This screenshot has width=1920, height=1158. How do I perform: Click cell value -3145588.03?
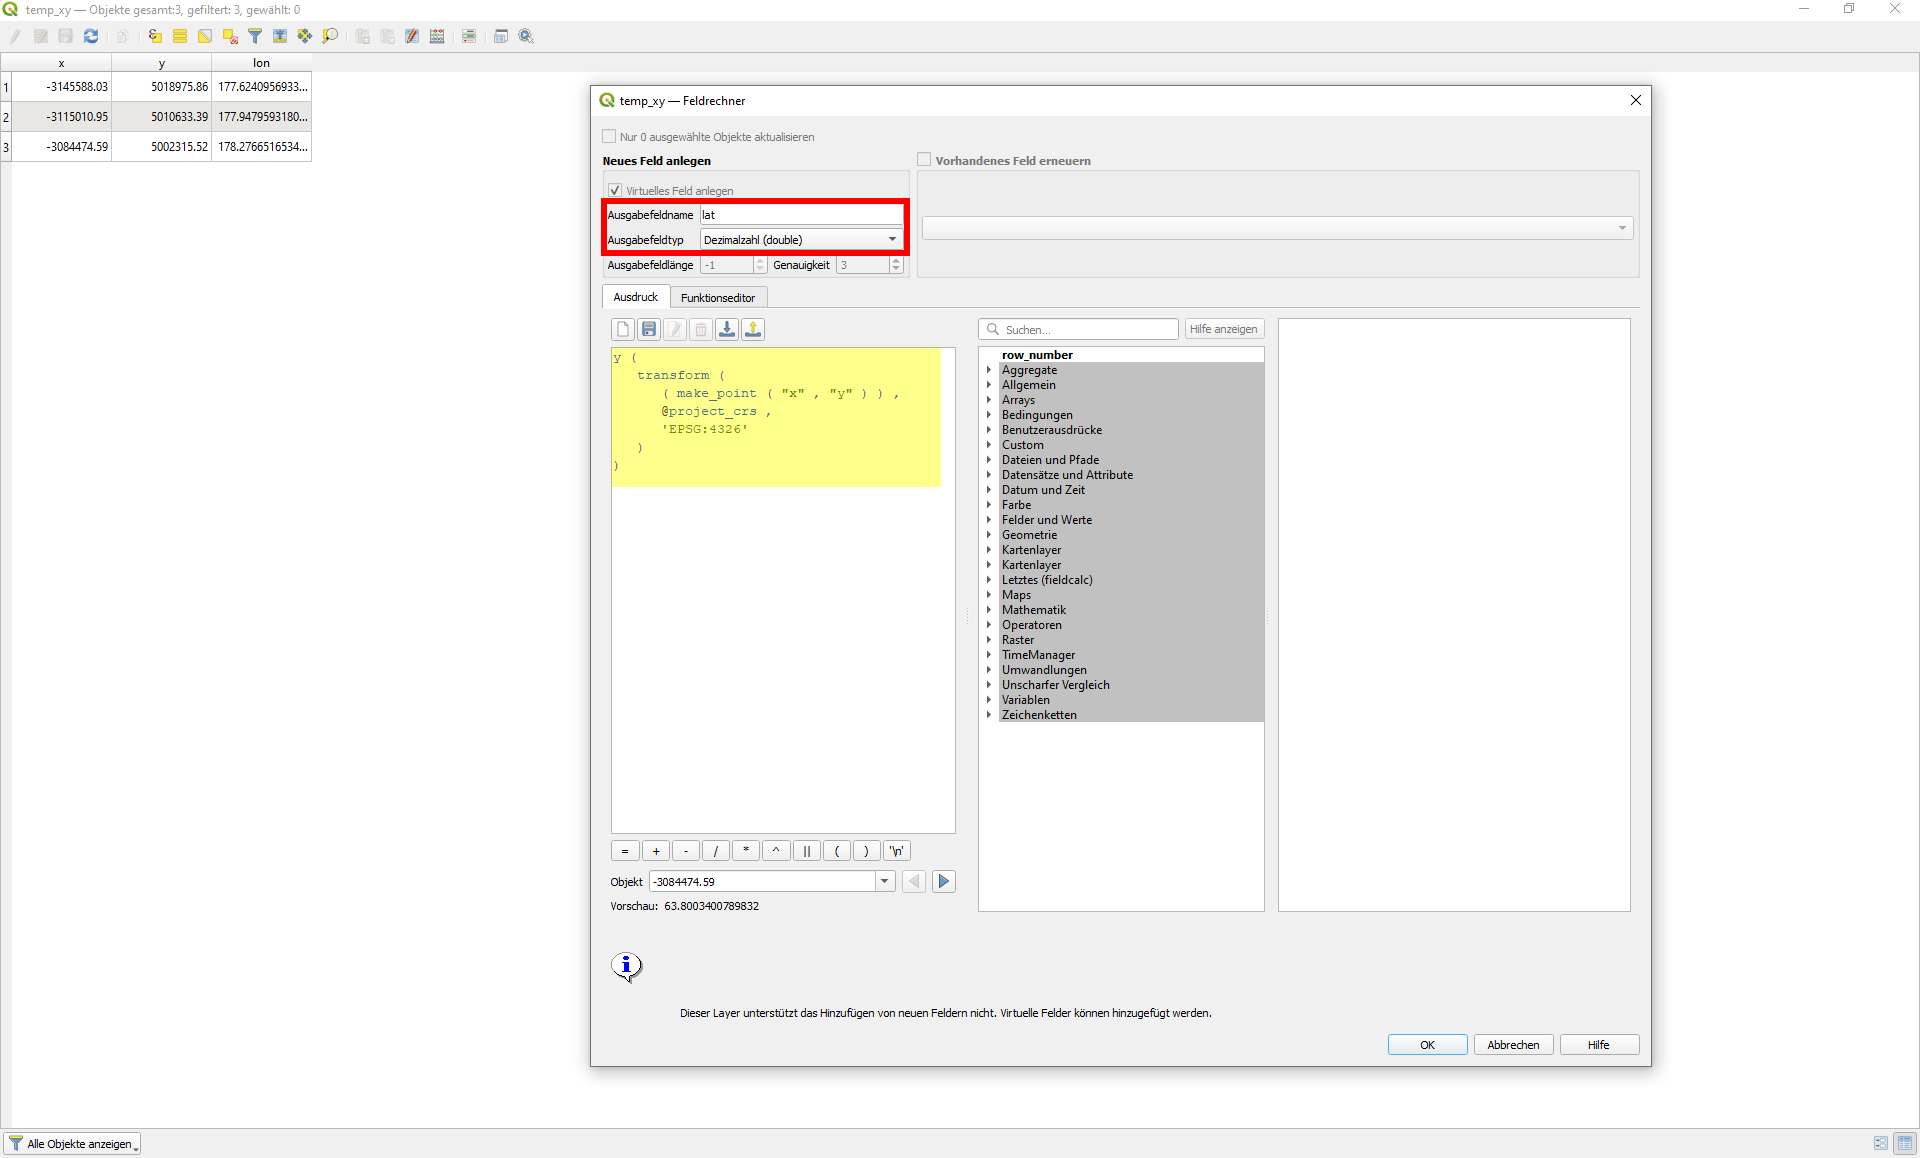click(61, 87)
